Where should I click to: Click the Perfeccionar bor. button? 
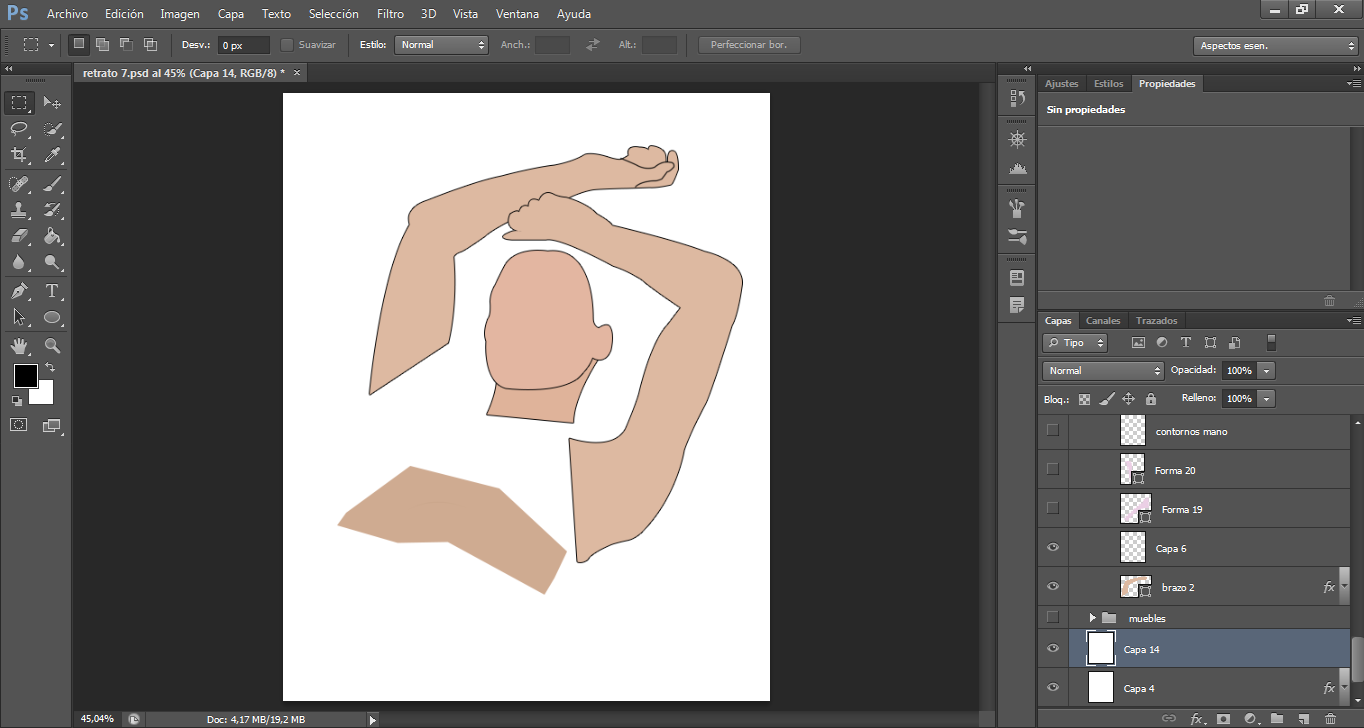click(749, 45)
